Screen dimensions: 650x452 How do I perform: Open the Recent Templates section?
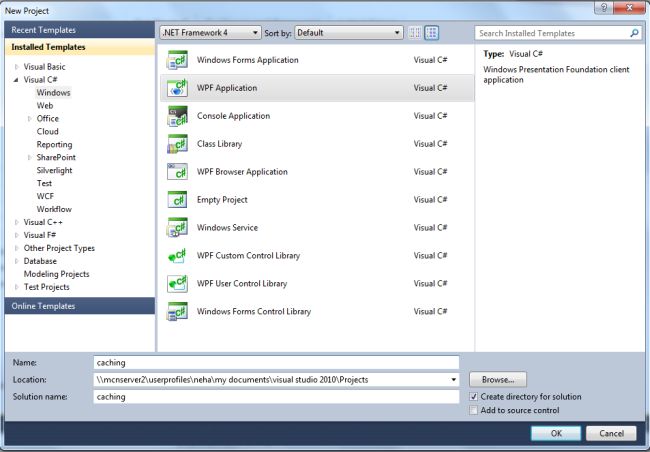[80, 30]
